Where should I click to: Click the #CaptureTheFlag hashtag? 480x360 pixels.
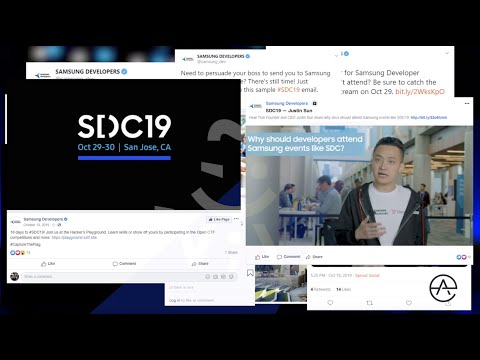[25, 244]
